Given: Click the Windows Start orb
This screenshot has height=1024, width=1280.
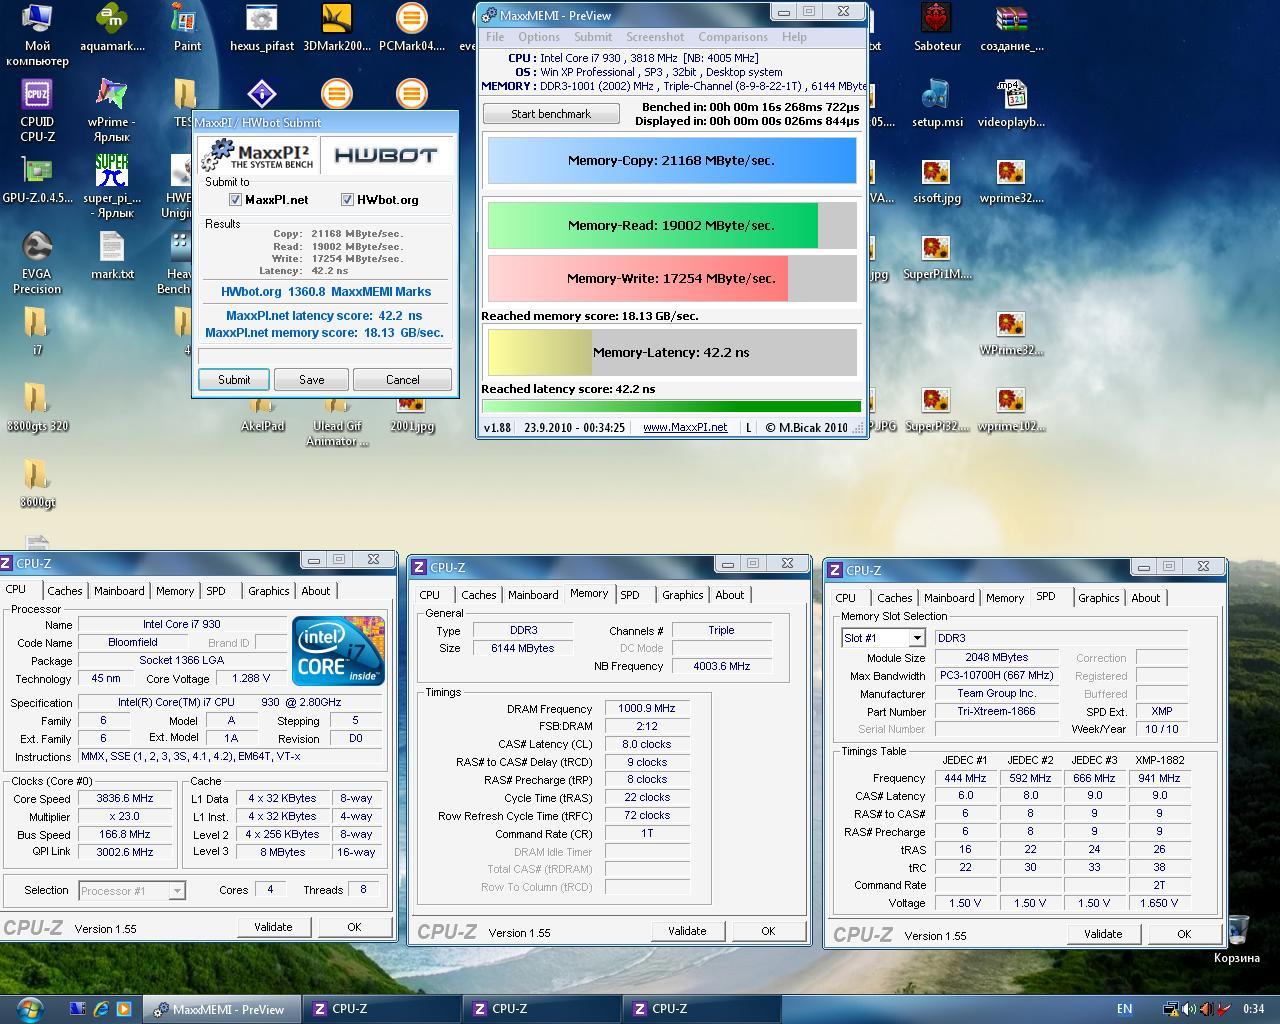Looking at the screenshot, I should pos(29,1009).
